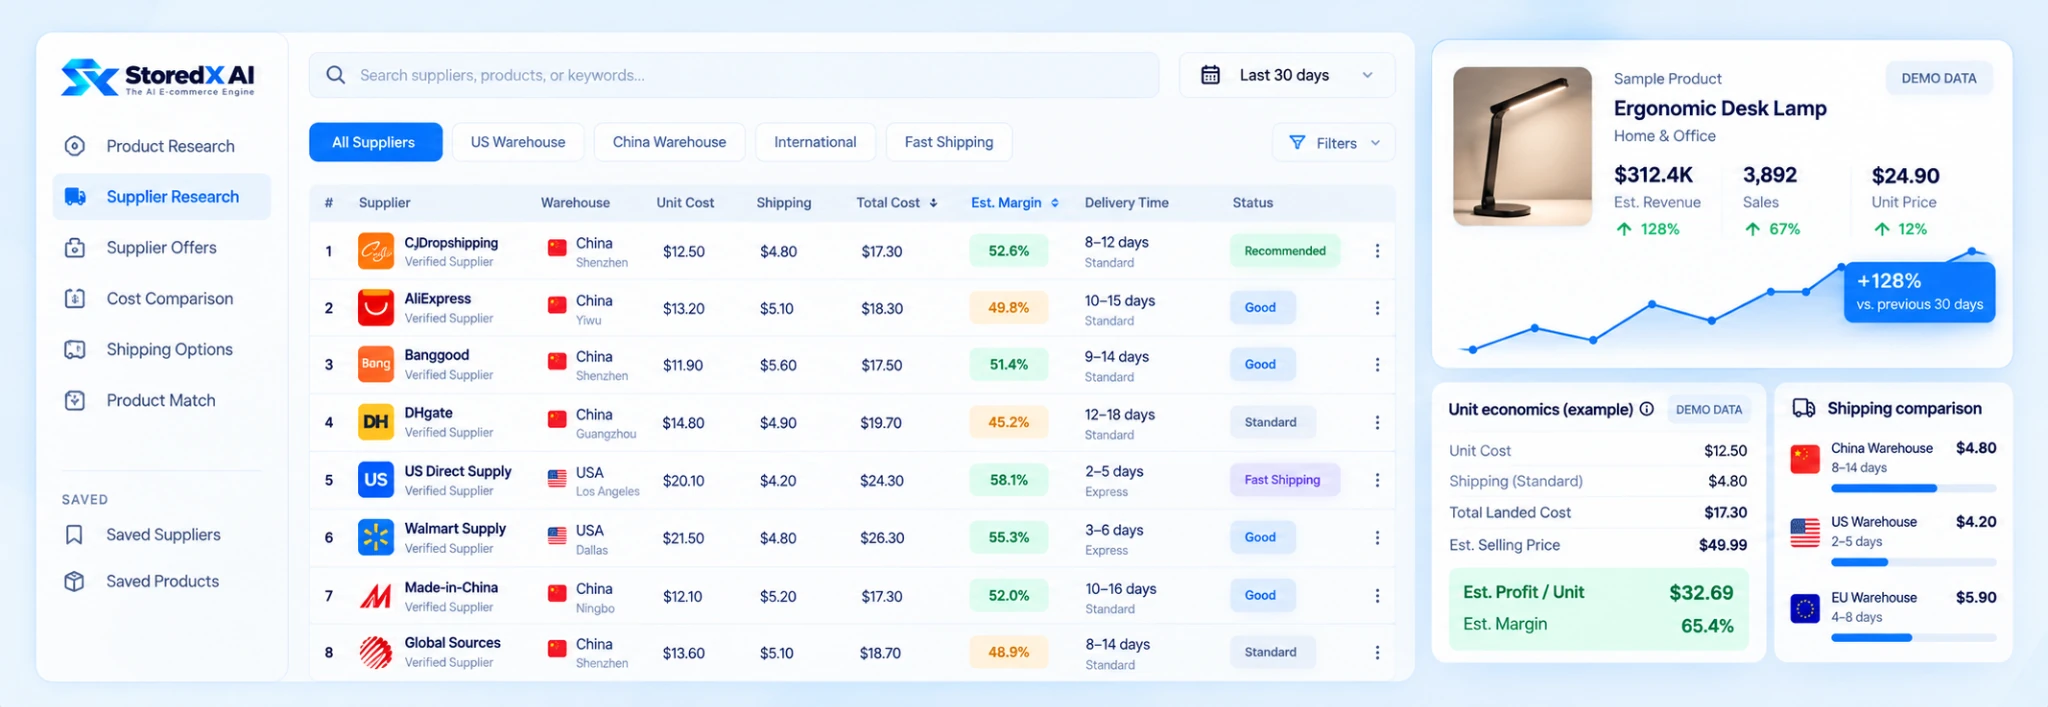The image size is (2048, 707).
Task: Click the Ergonomic Desk Lamp title
Action: (x=1720, y=108)
